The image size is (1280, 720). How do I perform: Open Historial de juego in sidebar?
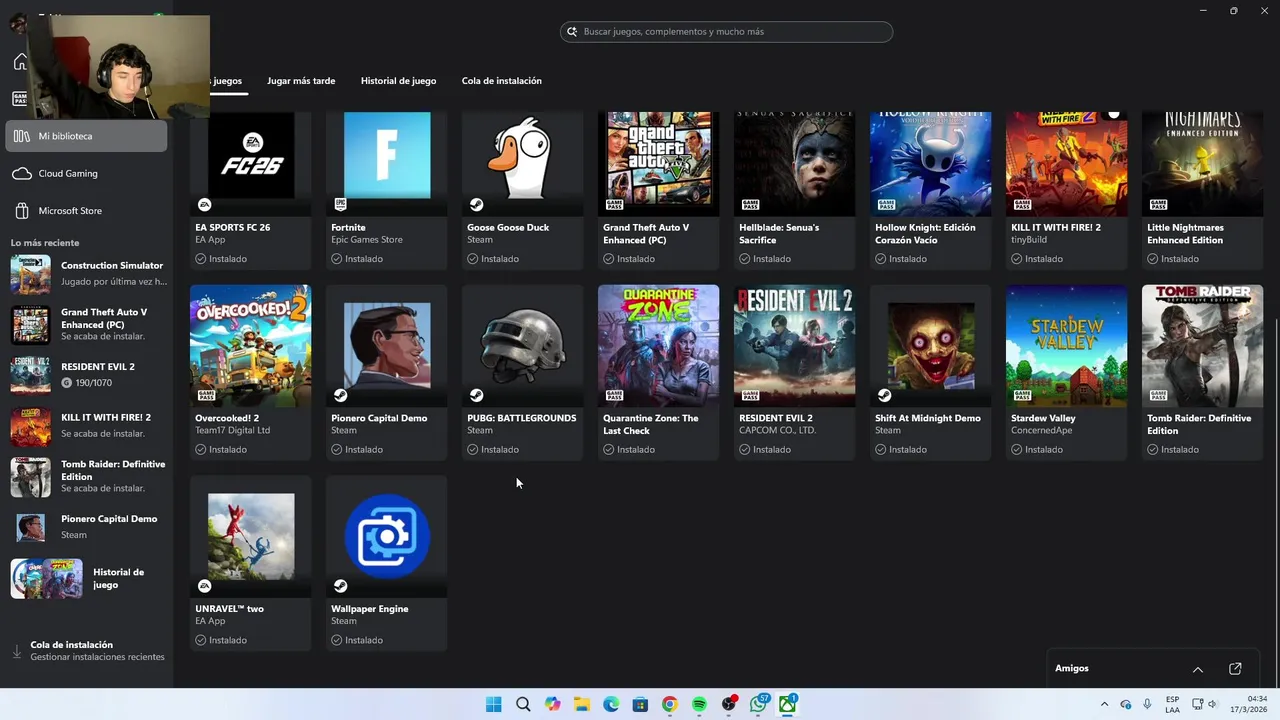point(88,579)
